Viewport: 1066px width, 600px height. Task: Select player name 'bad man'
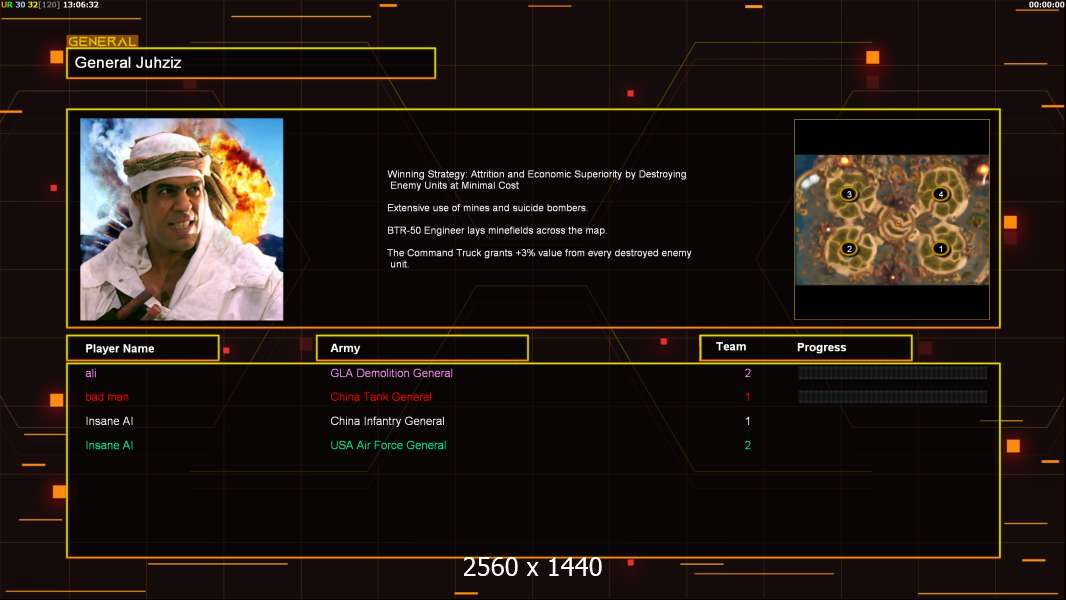(x=107, y=397)
